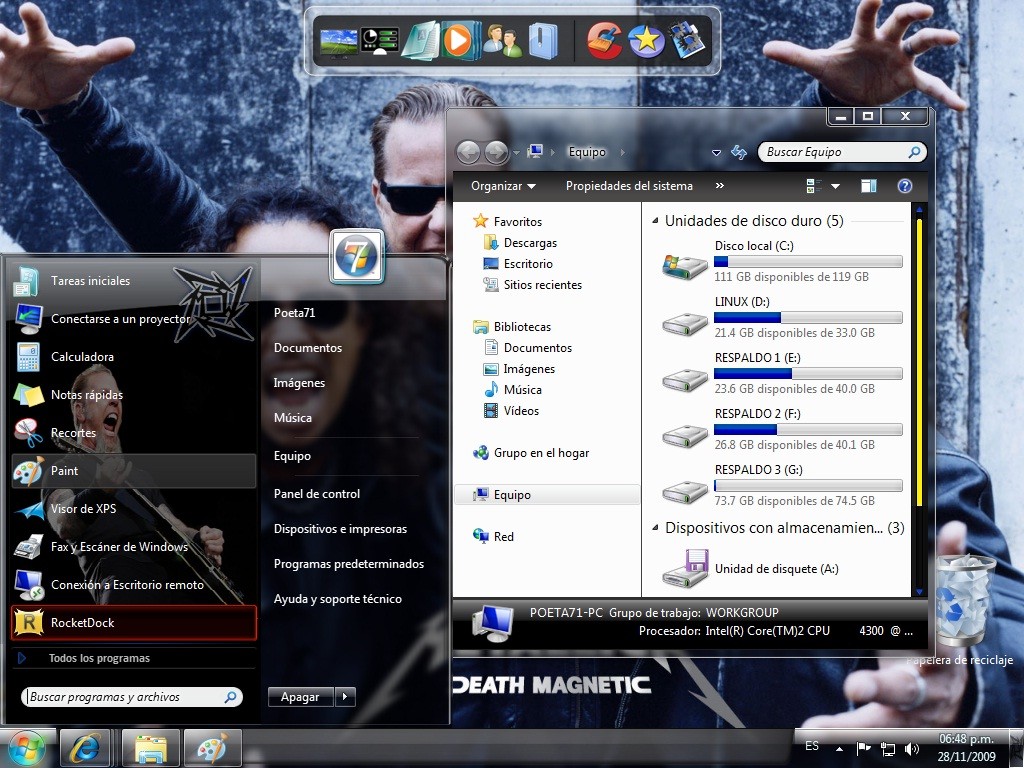The width and height of the screenshot is (1024, 768).
Task: Click the blue cabinet dock icon
Action: 542,41
